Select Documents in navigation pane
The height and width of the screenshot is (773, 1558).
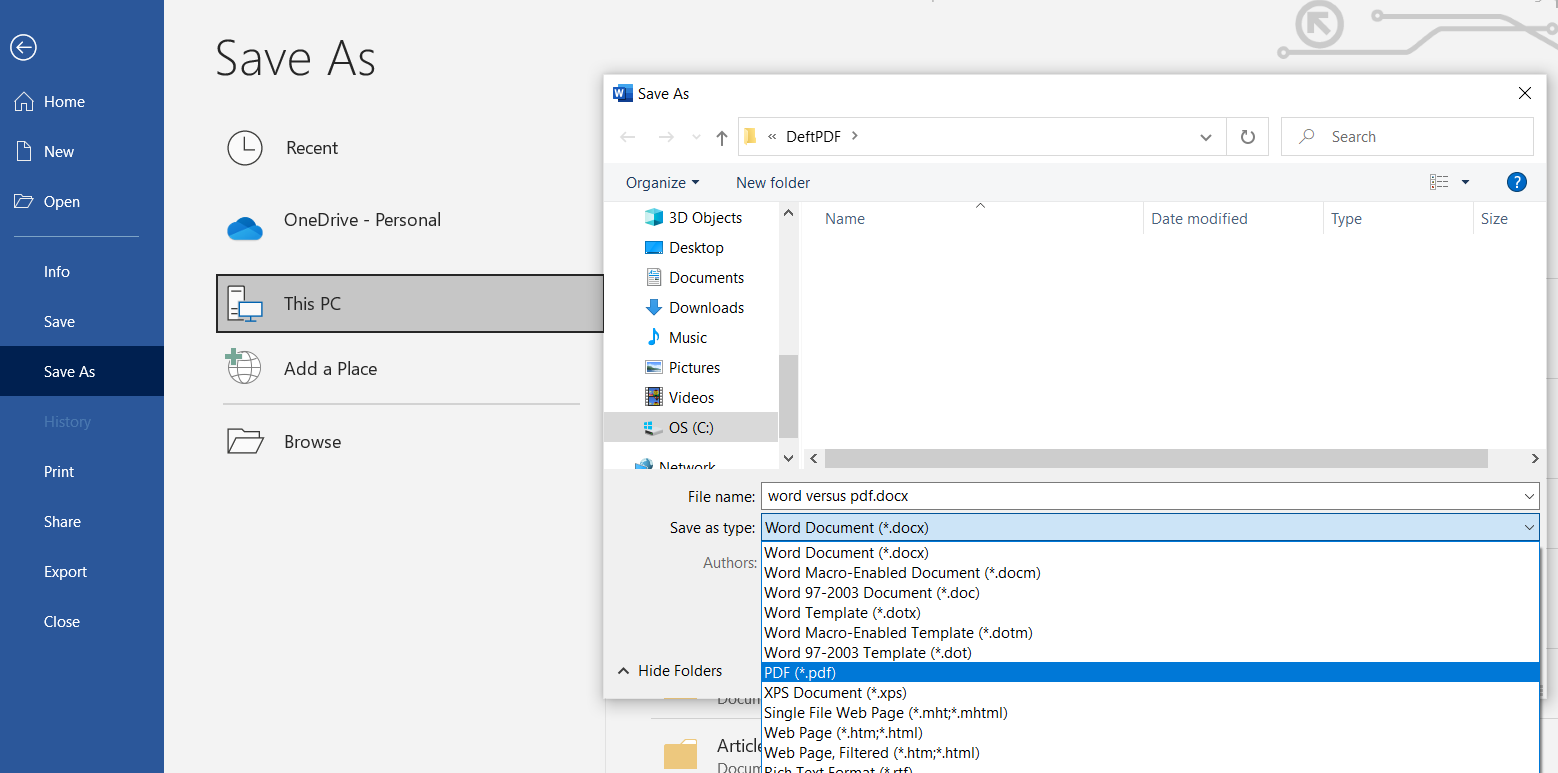694,278
